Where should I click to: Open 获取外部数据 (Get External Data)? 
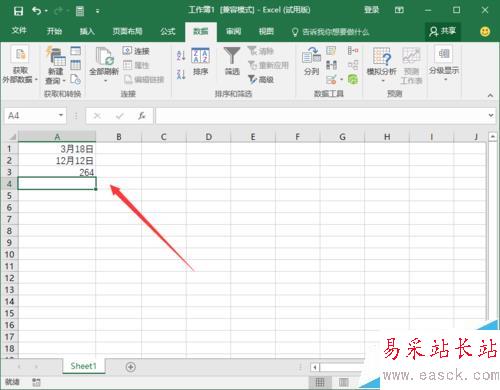[20, 65]
